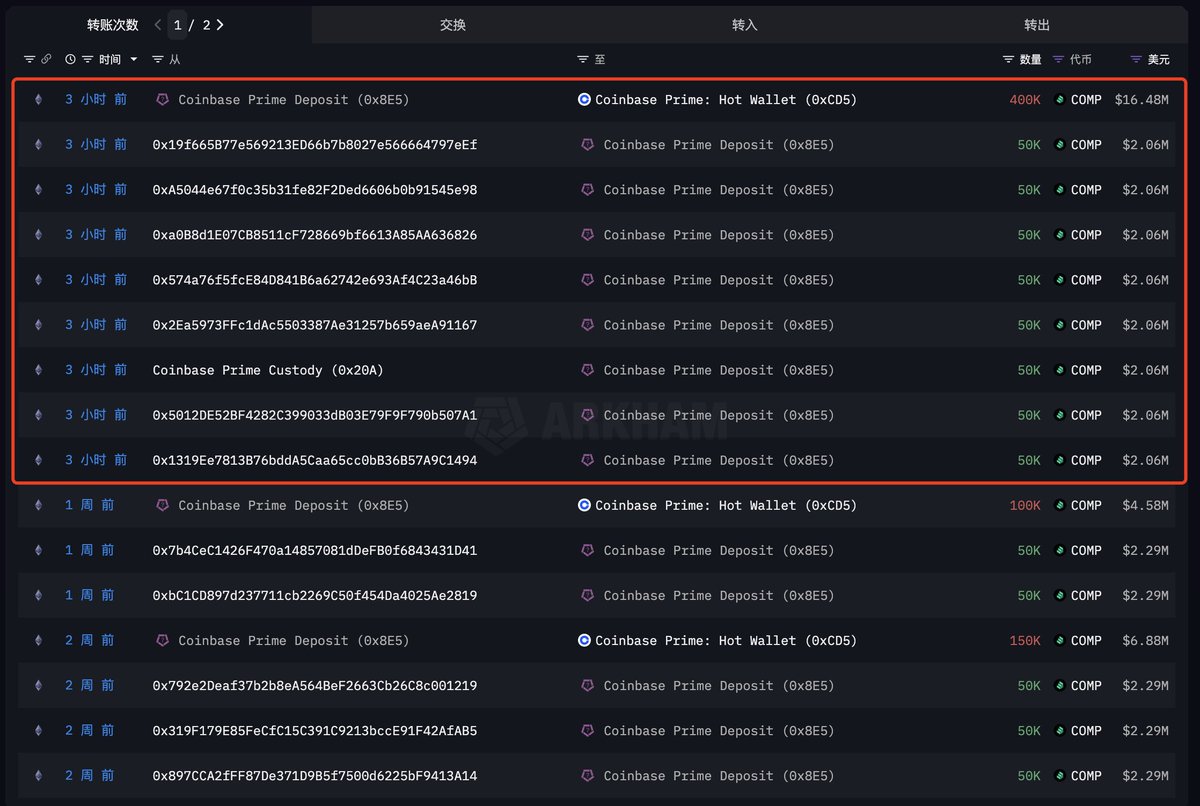This screenshot has width=1200, height=806.
Task: Open the Coinbase Prime Custody (0x20A) entity
Action: 268,370
